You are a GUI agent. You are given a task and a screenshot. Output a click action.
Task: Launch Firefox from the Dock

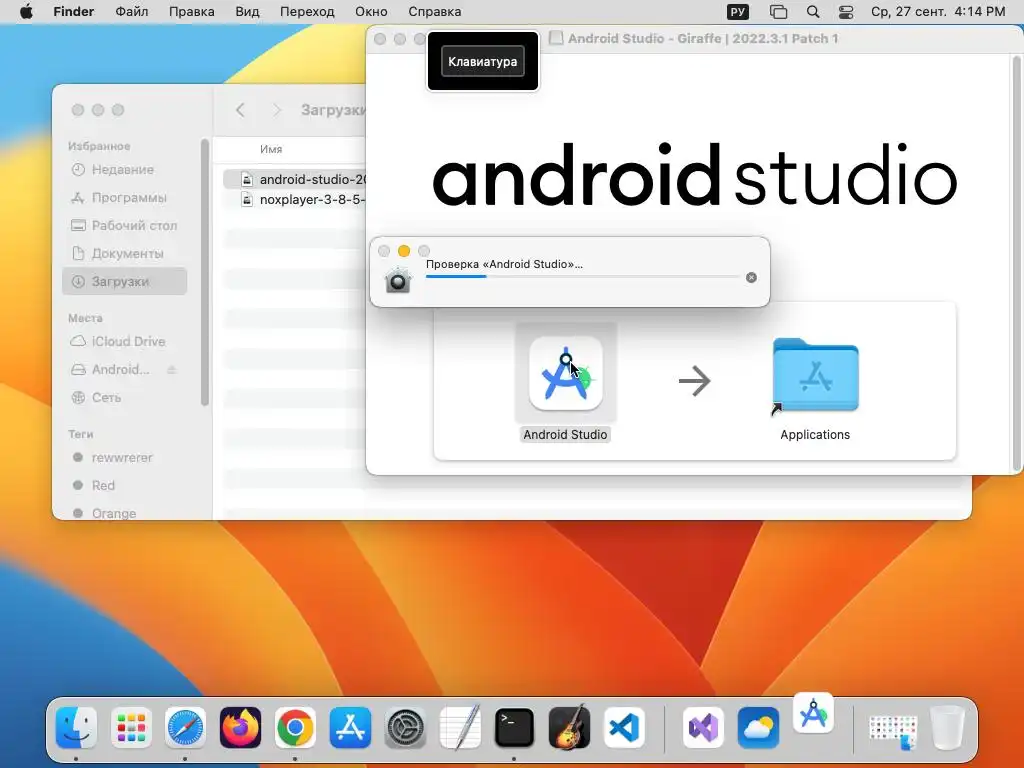click(240, 727)
